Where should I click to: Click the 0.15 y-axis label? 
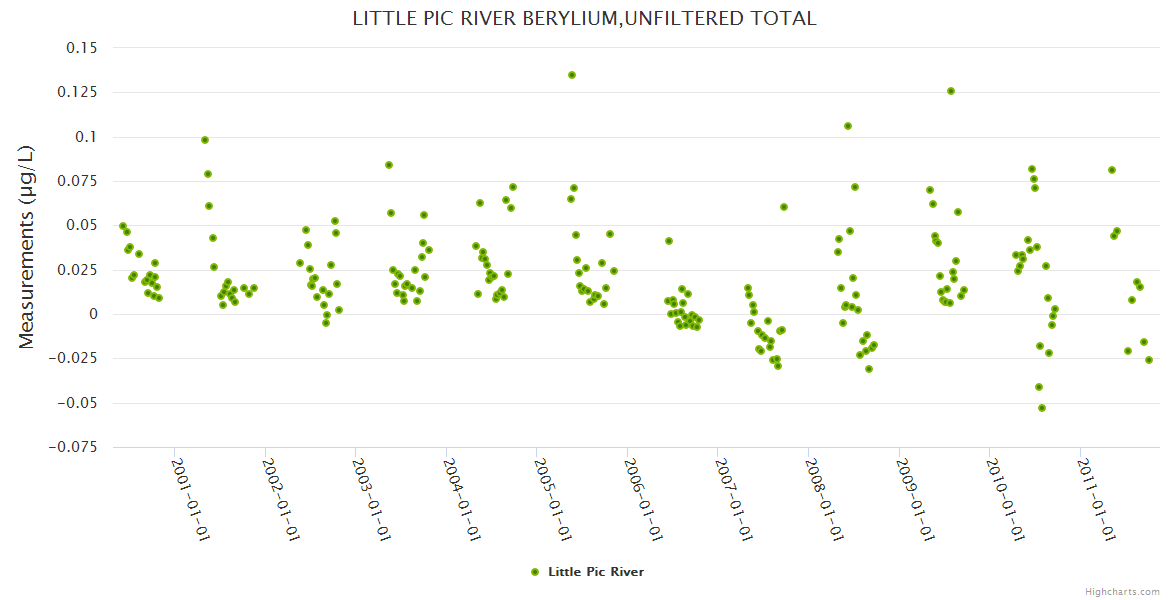pyautogui.click(x=81, y=48)
